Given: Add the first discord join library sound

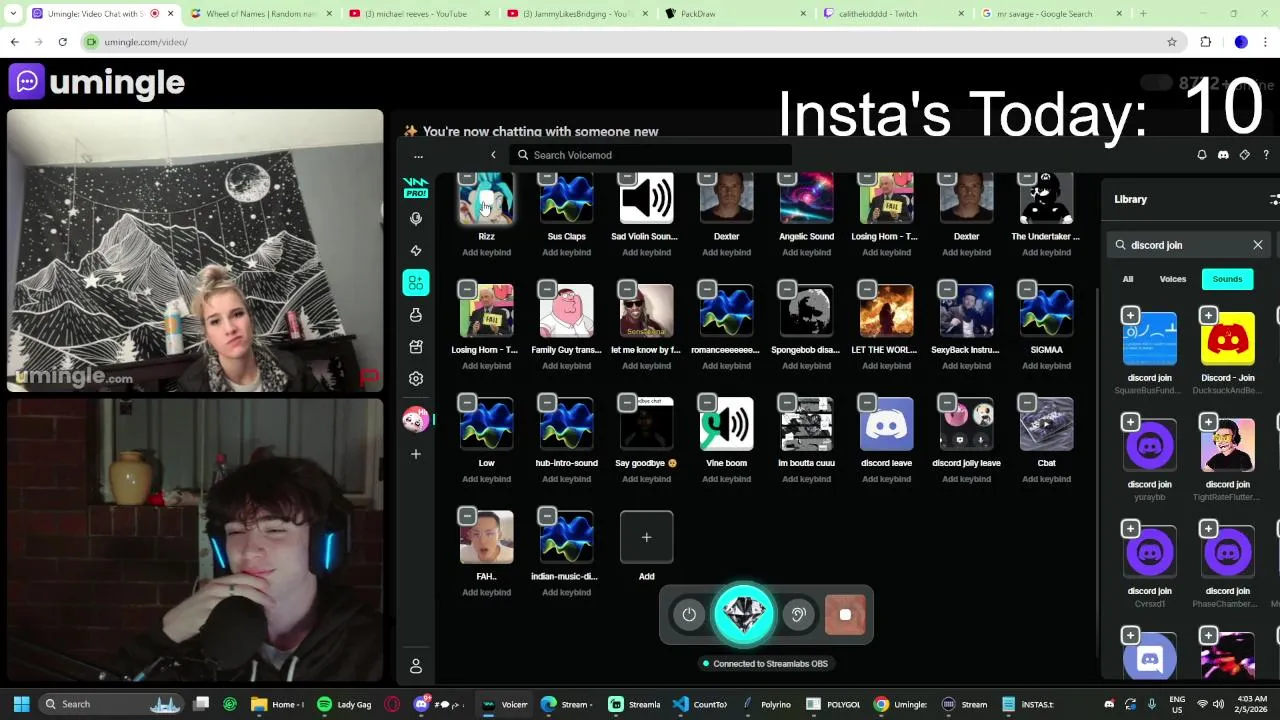Looking at the screenshot, I should pyautogui.click(x=1130, y=316).
